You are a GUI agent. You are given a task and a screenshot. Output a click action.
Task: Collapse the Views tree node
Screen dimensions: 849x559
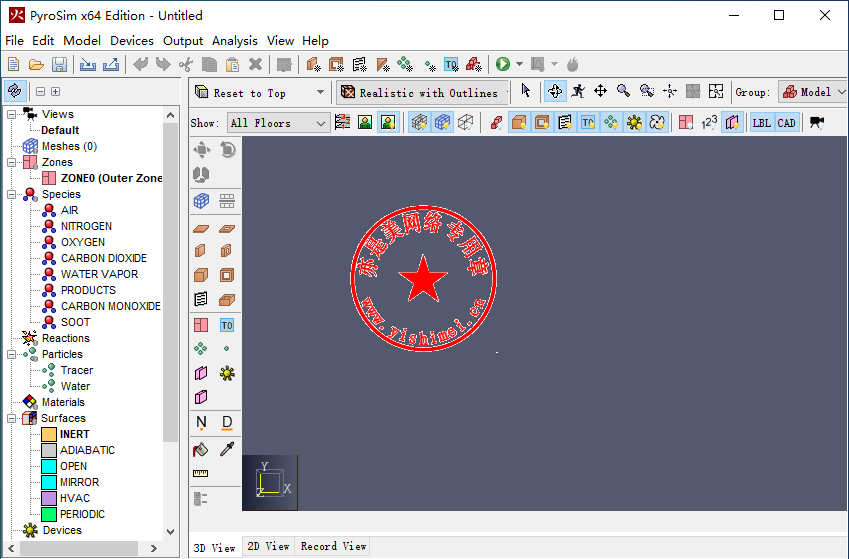coord(11,114)
